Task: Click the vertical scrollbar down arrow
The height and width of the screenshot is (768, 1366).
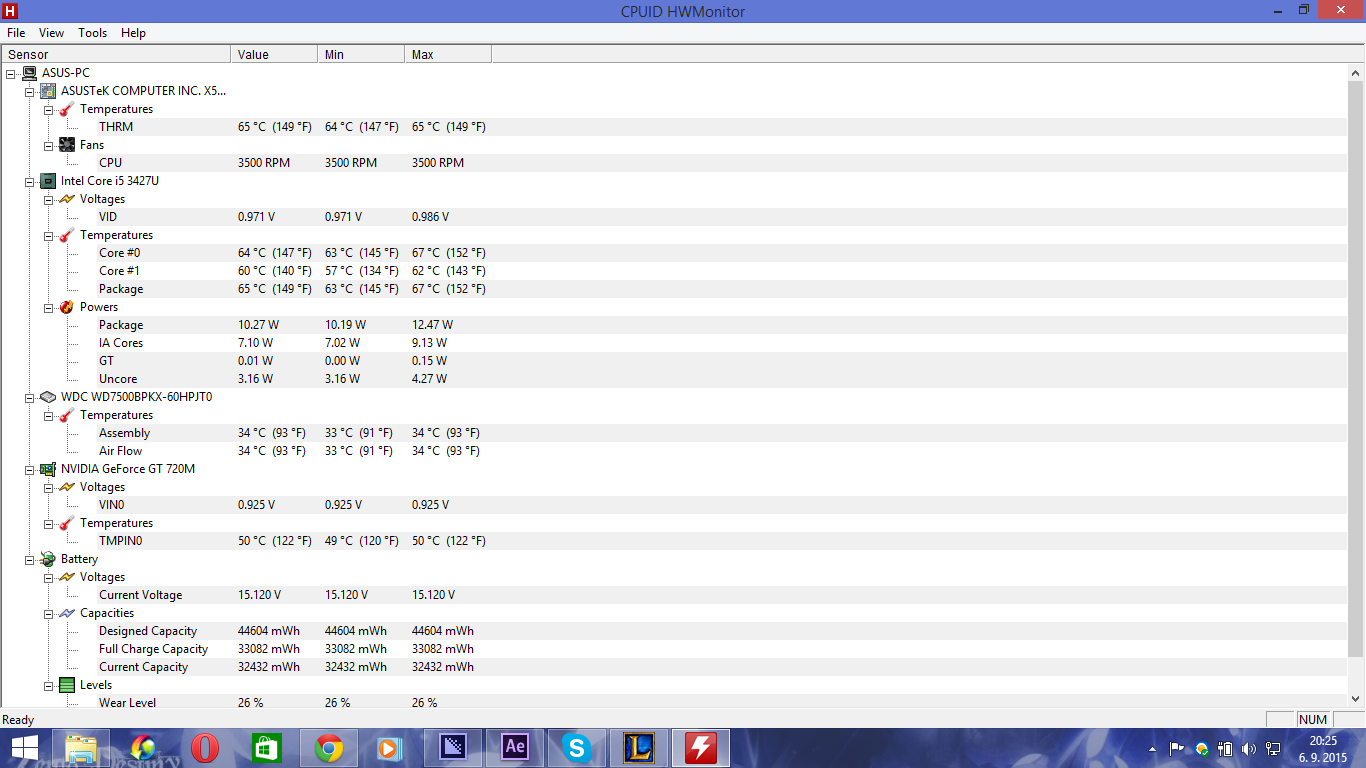Action: click(1356, 699)
